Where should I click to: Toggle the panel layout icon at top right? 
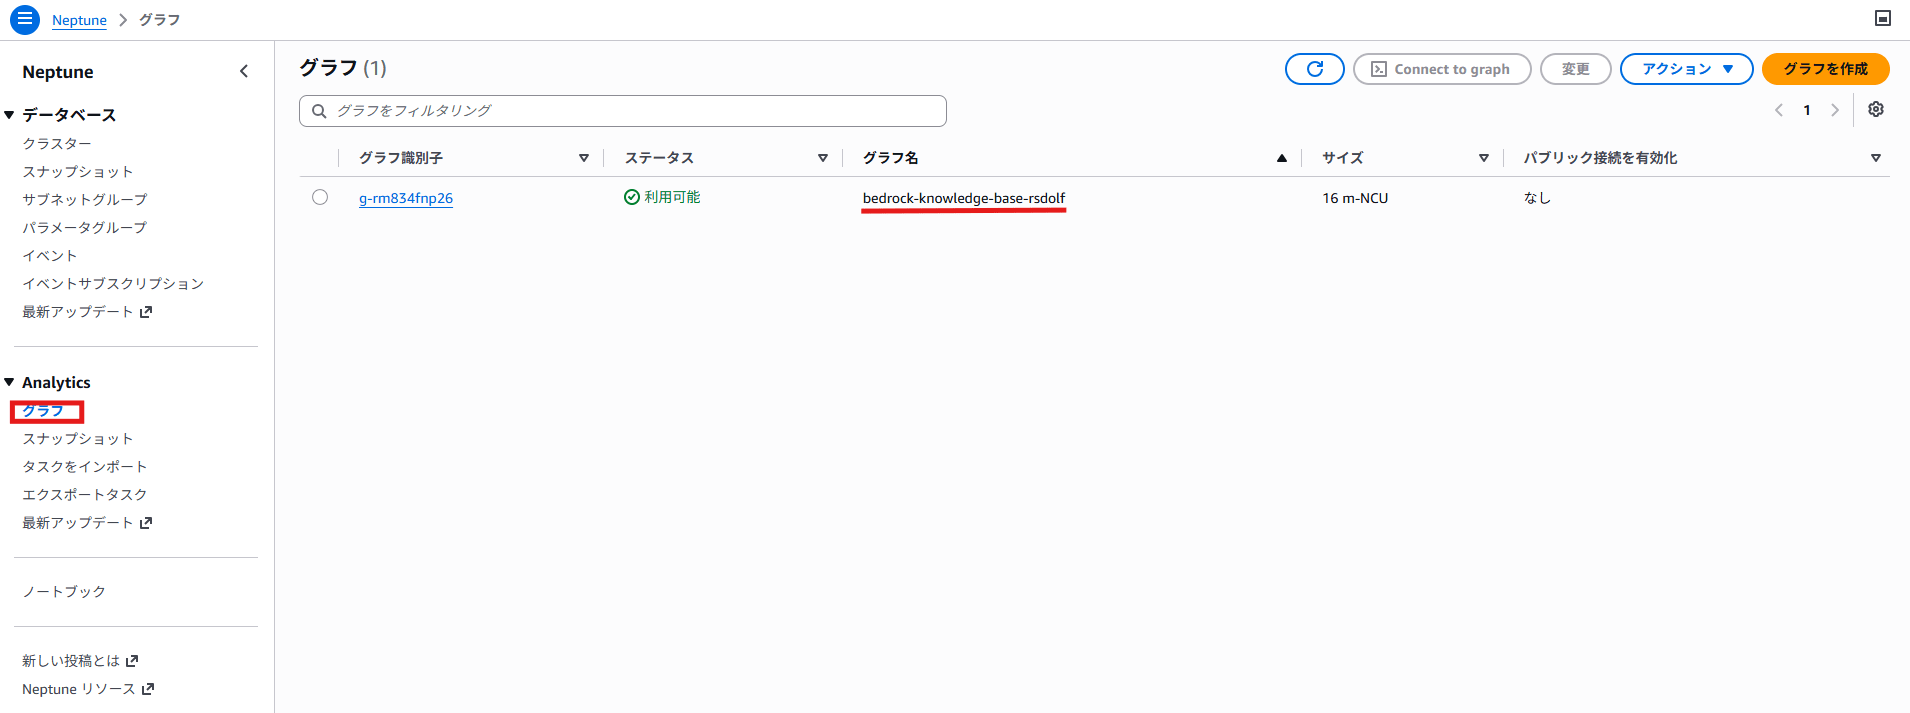1883,18
